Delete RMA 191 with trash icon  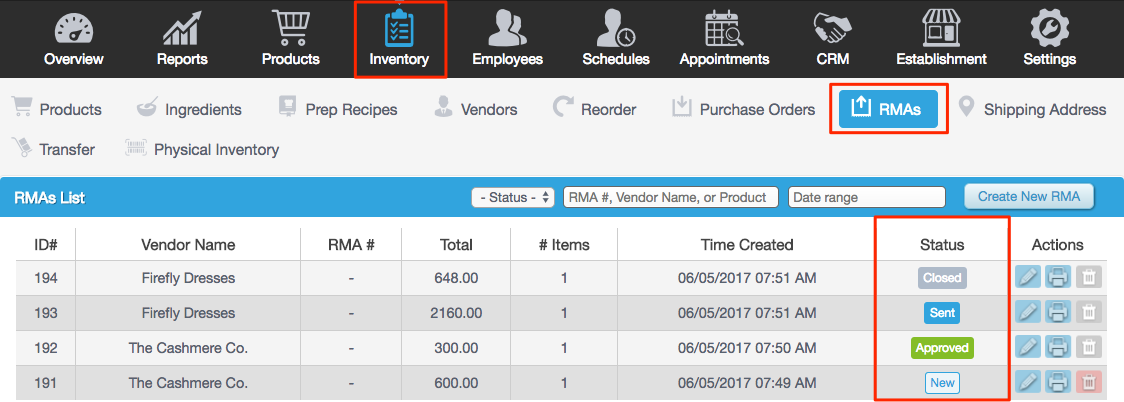(1088, 382)
